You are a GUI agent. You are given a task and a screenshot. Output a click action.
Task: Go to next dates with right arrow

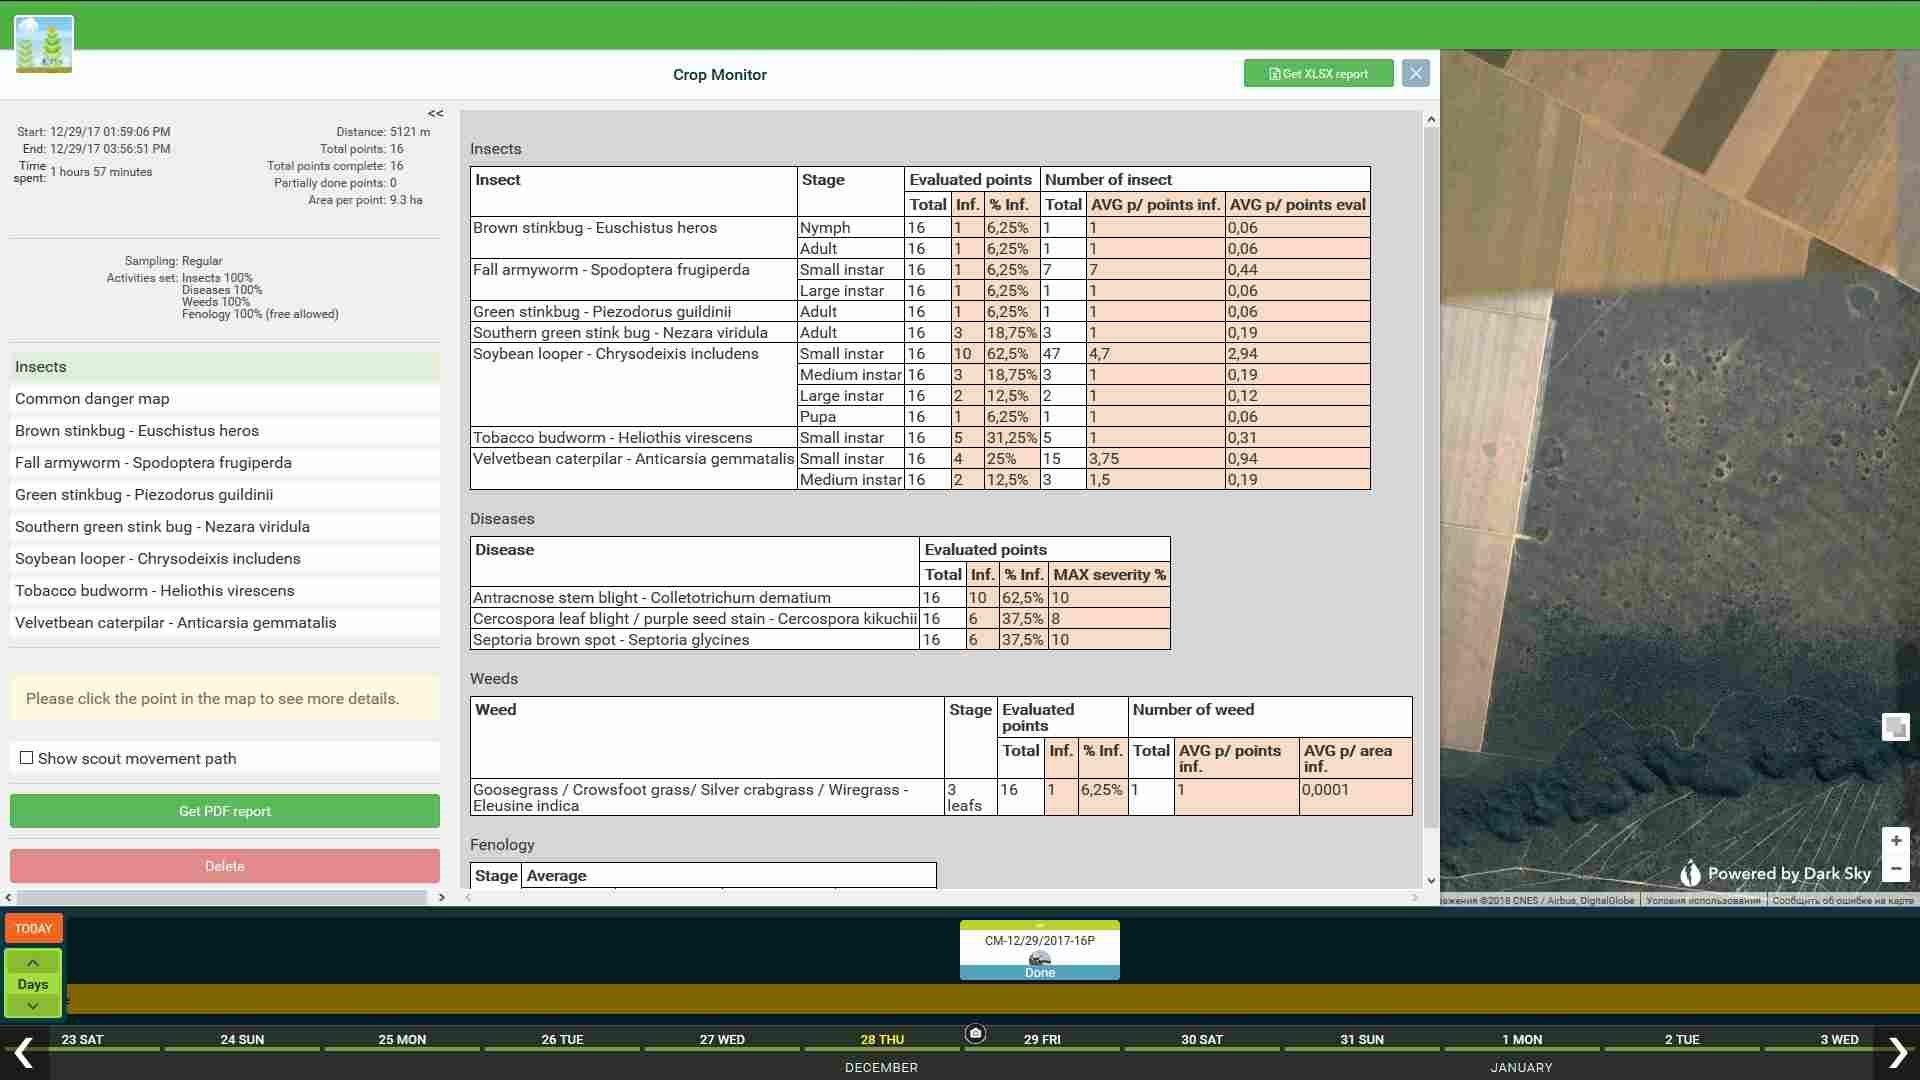coord(1897,1052)
